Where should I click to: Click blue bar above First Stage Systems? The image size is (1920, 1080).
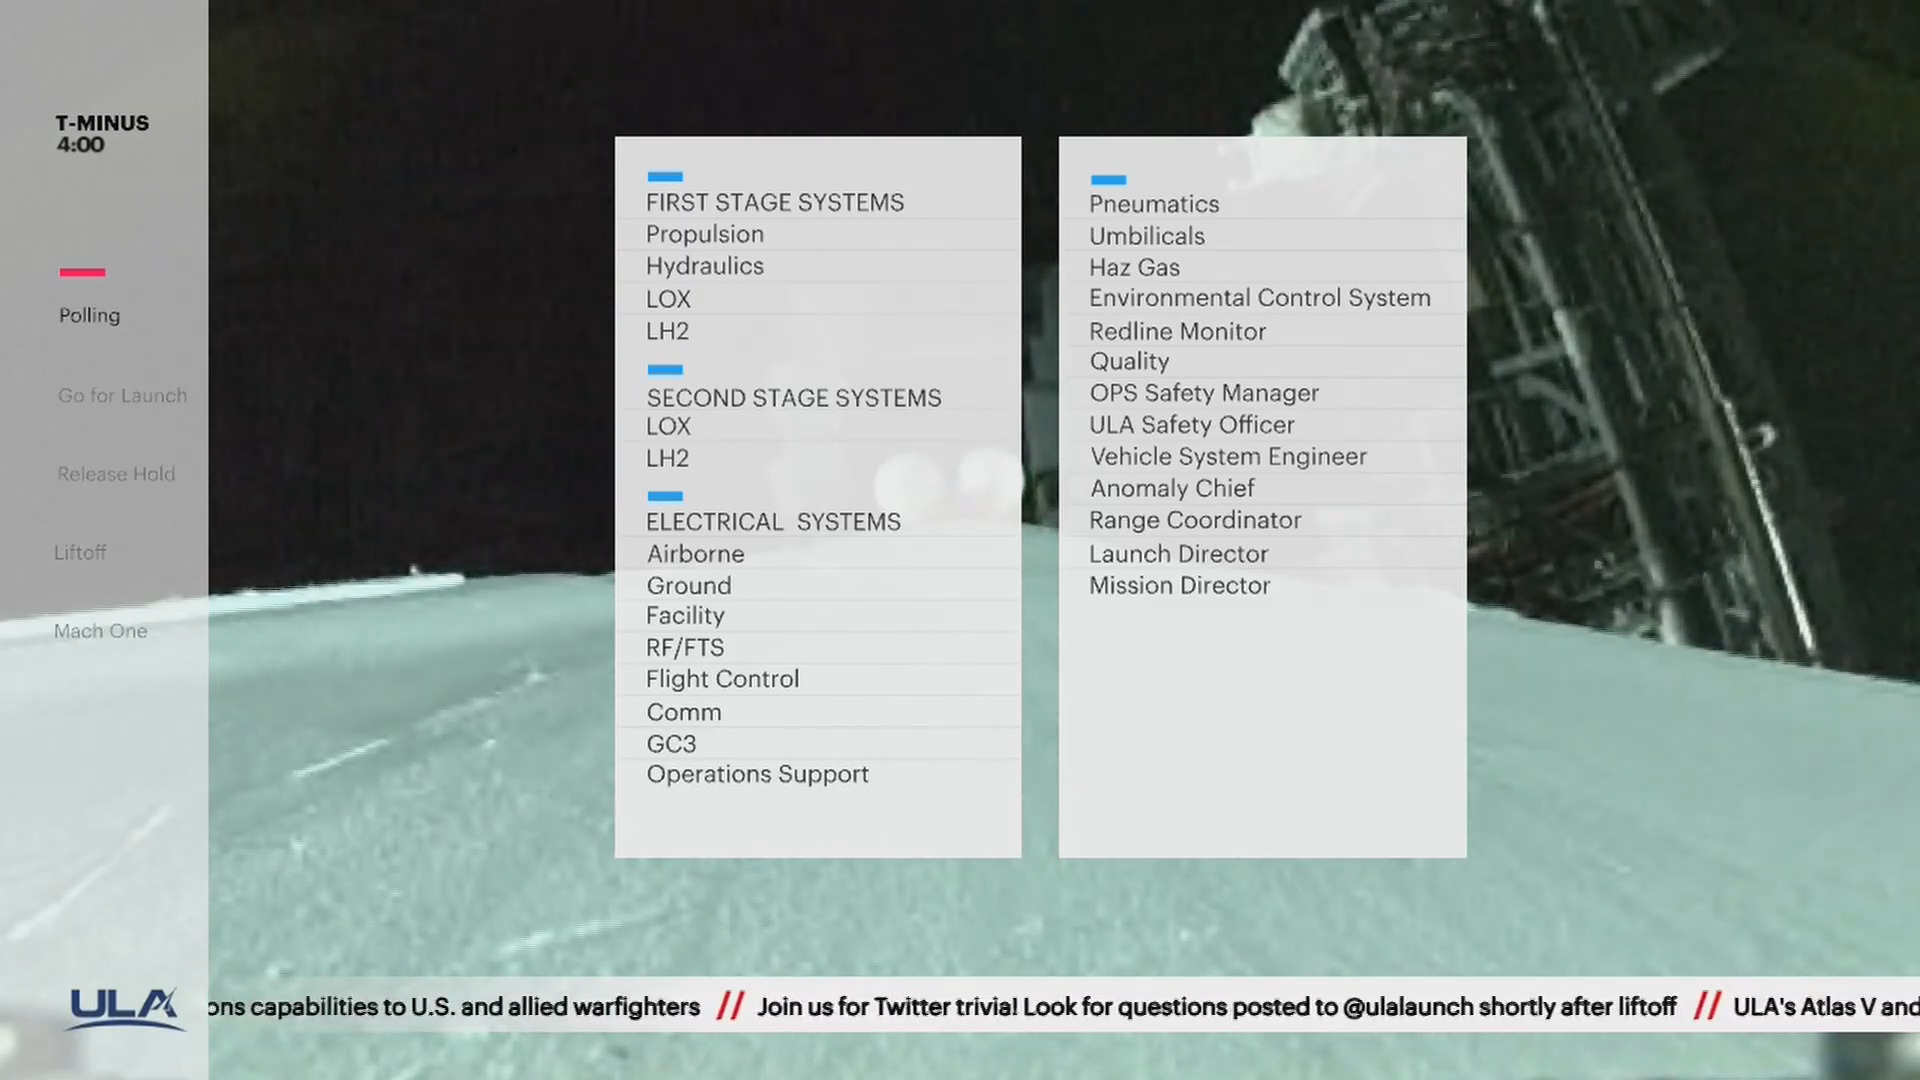(665, 177)
